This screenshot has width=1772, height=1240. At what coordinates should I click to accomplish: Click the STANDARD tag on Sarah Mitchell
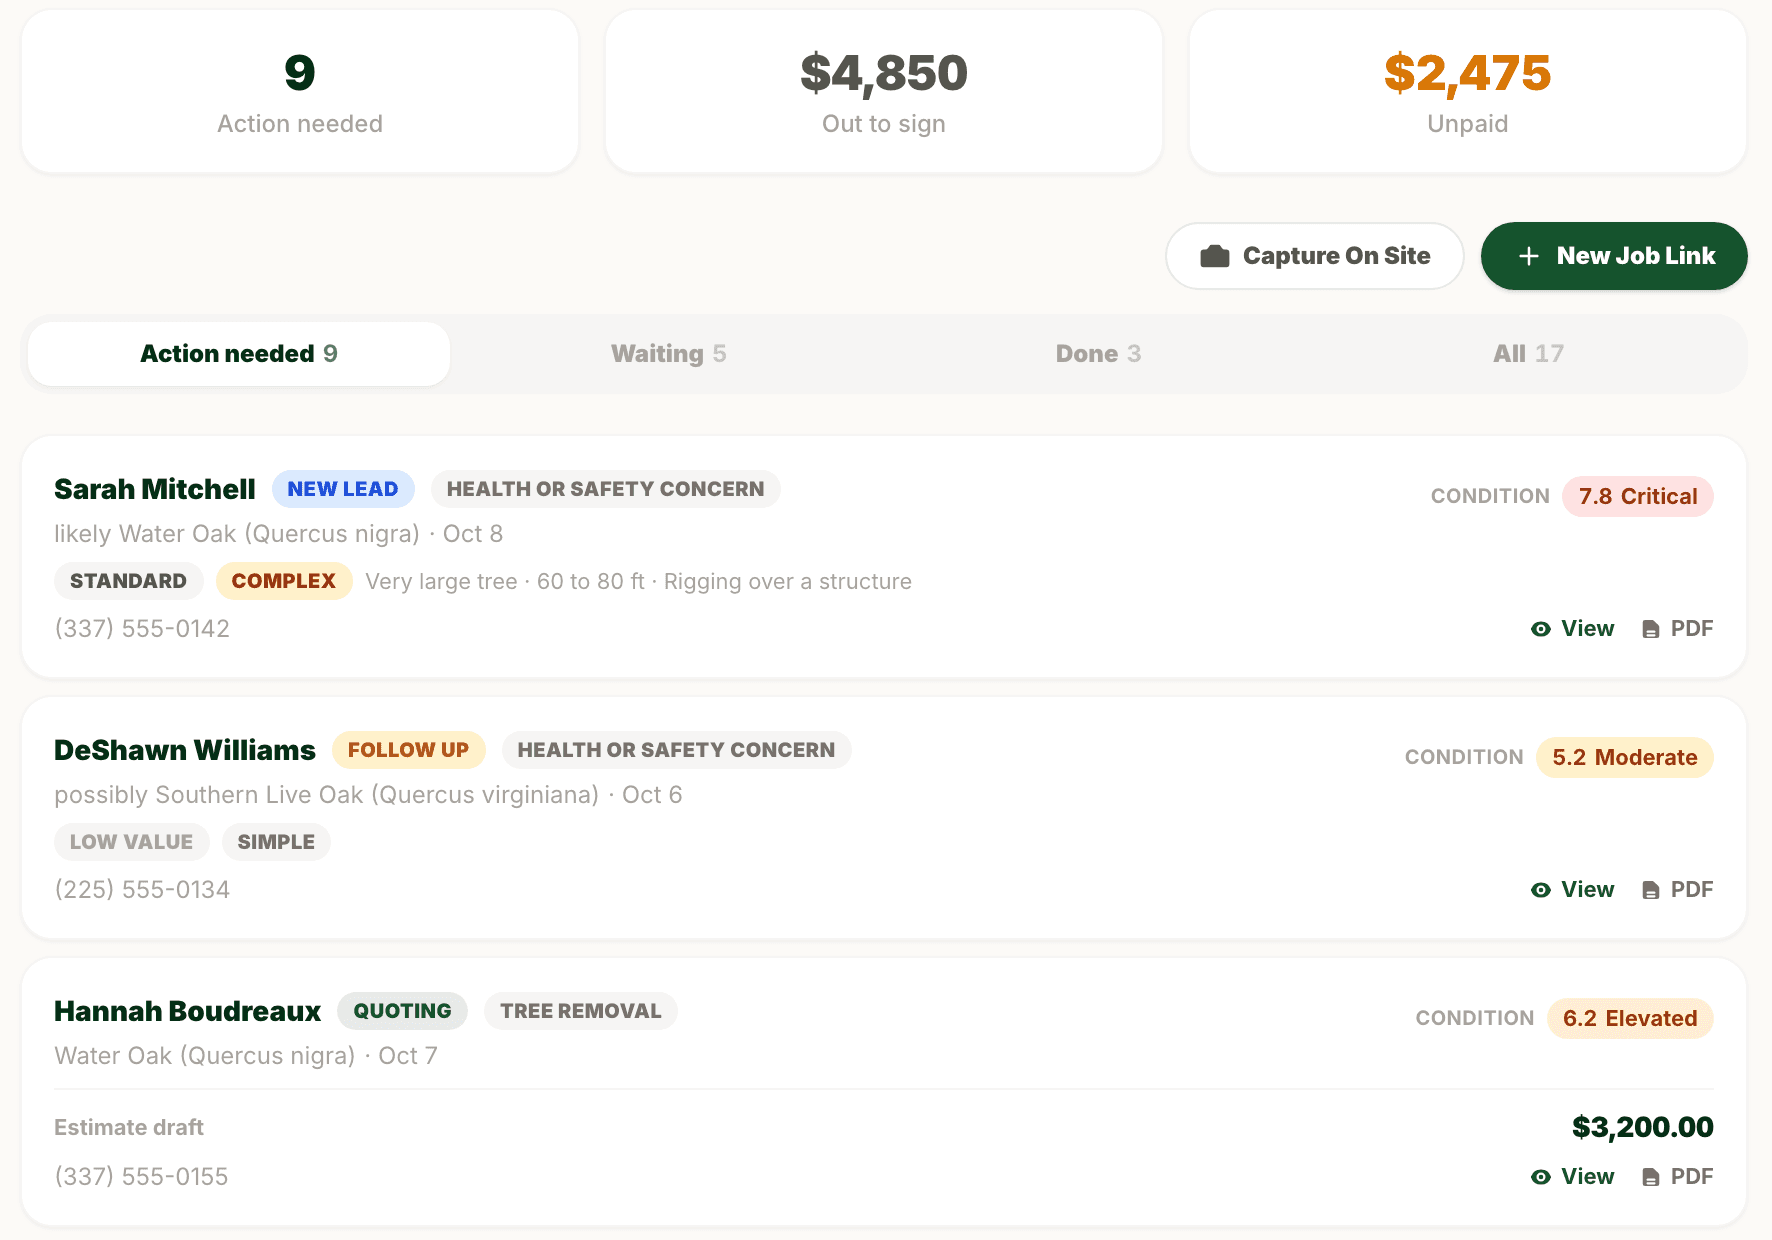pyautogui.click(x=128, y=581)
